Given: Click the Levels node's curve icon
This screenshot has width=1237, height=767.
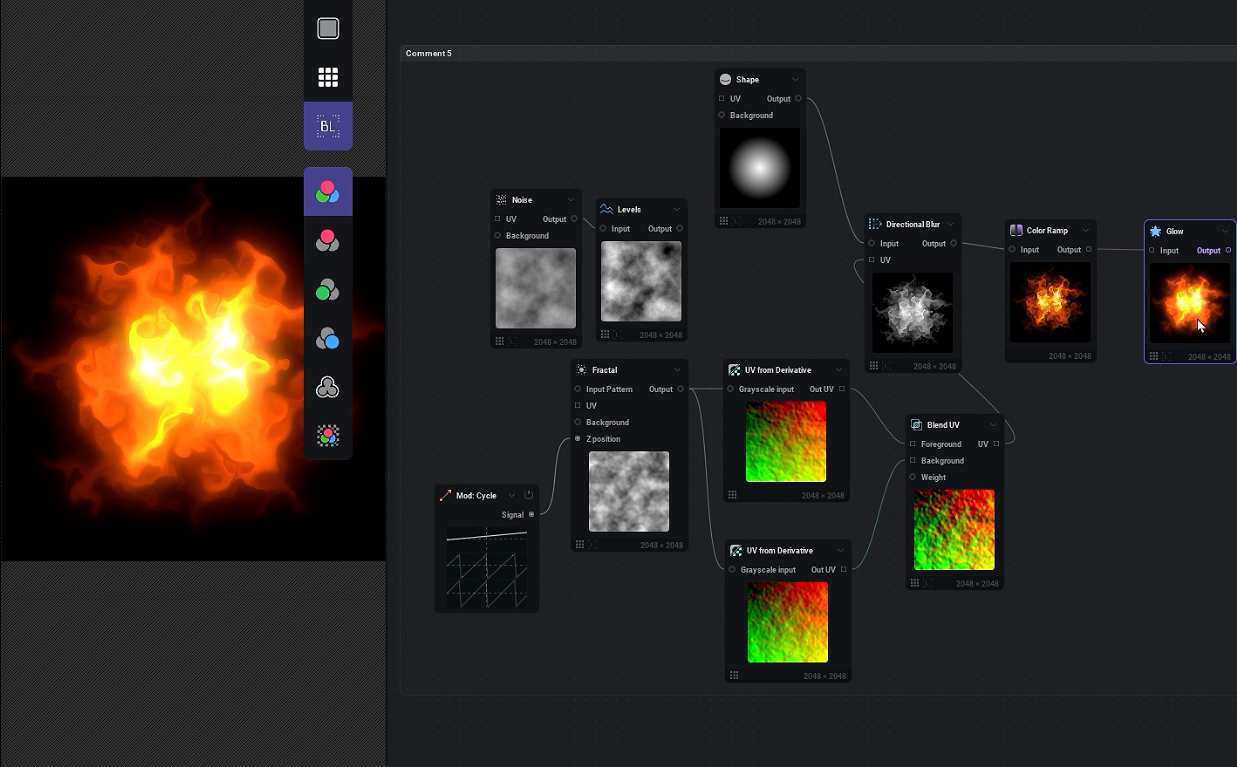Looking at the screenshot, I should pos(607,209).
